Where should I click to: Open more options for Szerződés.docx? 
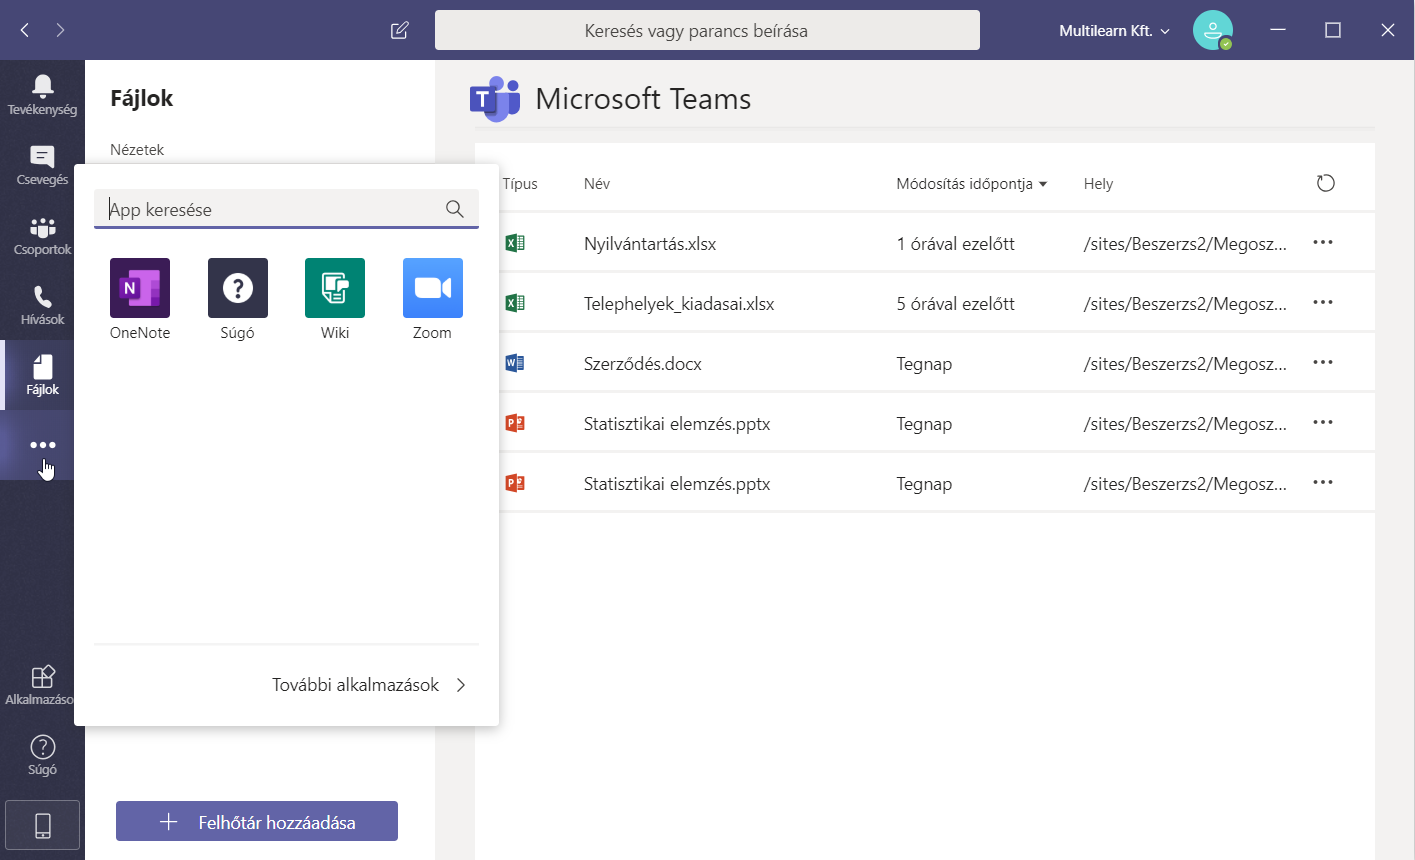click(x=1322, y=363)
